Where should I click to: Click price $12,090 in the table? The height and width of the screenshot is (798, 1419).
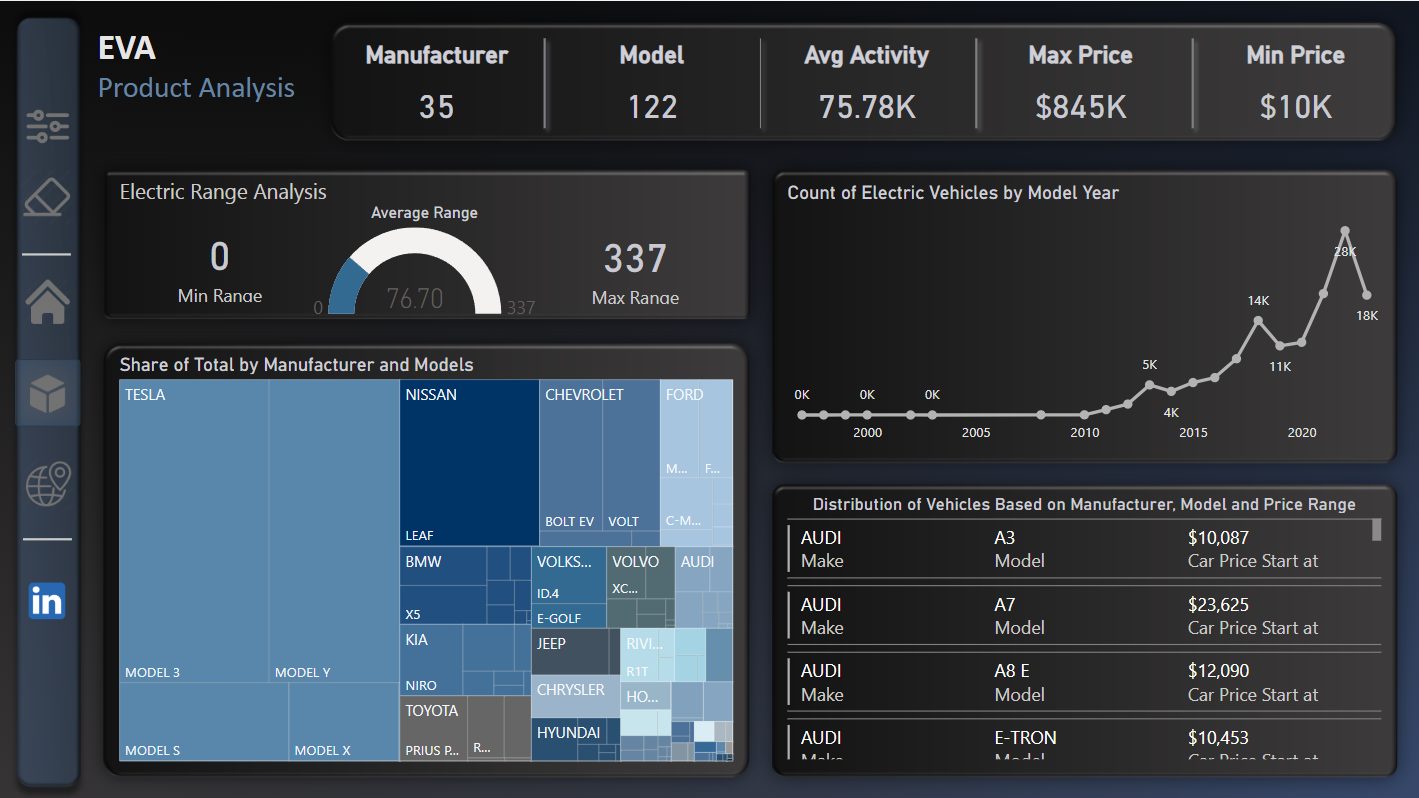point(1218,670)
